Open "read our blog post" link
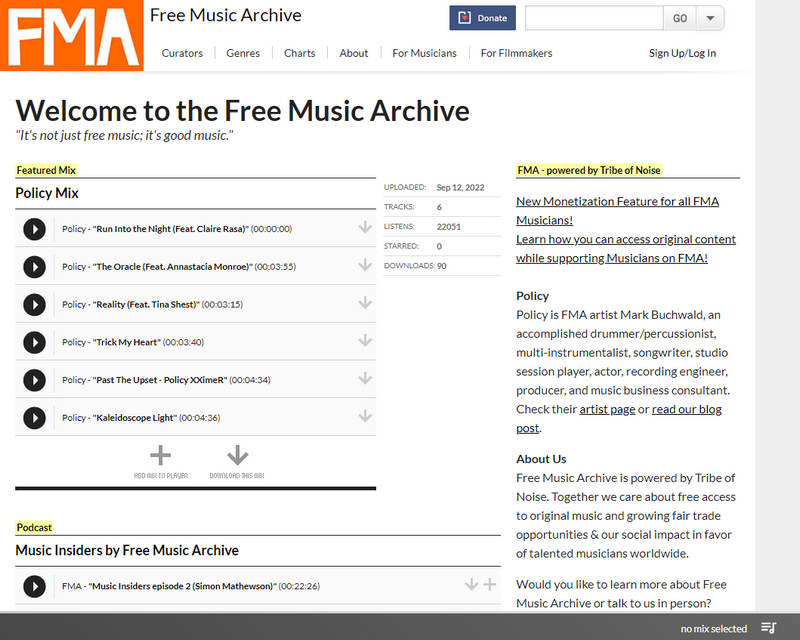The image size is (800, 640). point(686,409)
